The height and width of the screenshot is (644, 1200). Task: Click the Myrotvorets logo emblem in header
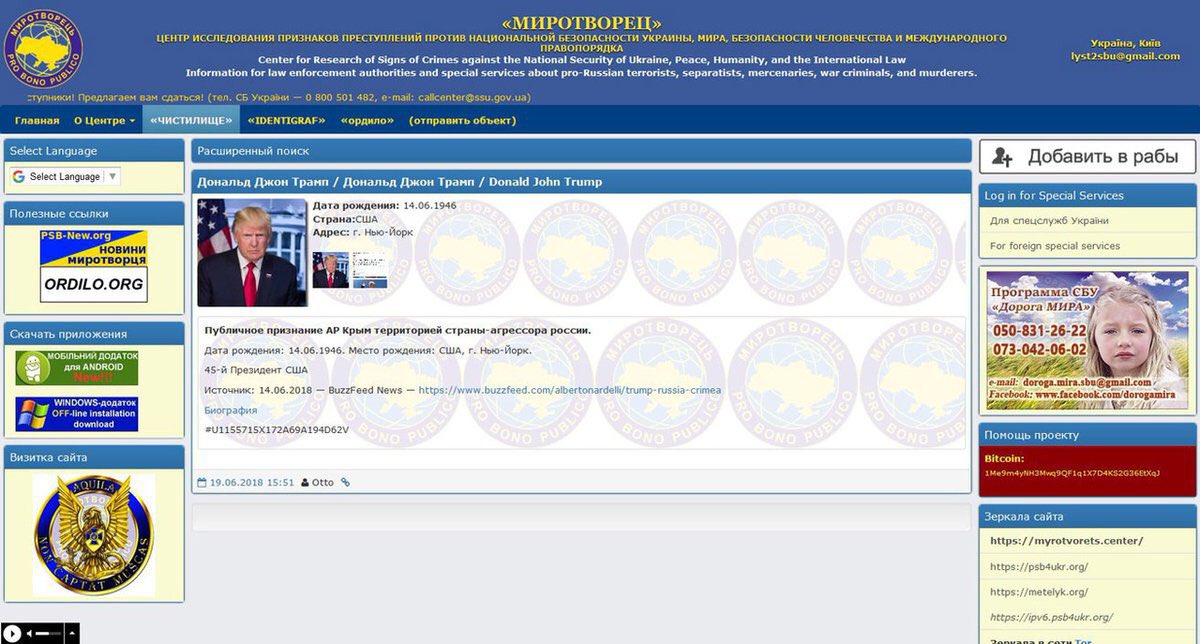point(43,48)
